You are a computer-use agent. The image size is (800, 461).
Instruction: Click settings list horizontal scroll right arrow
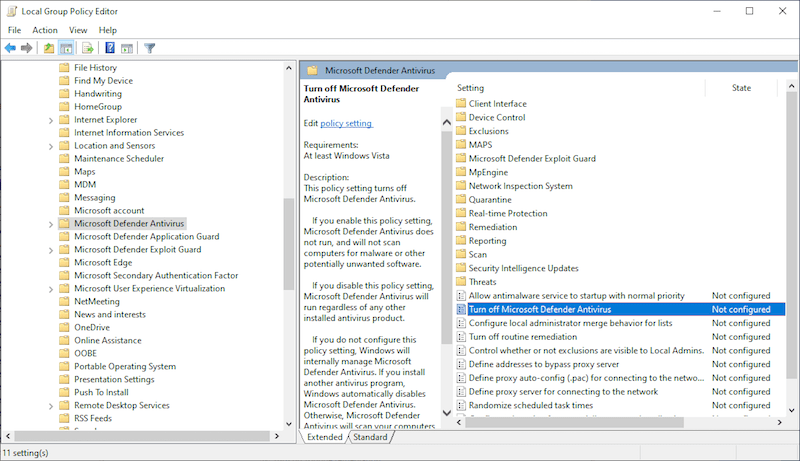click(780, 422)
